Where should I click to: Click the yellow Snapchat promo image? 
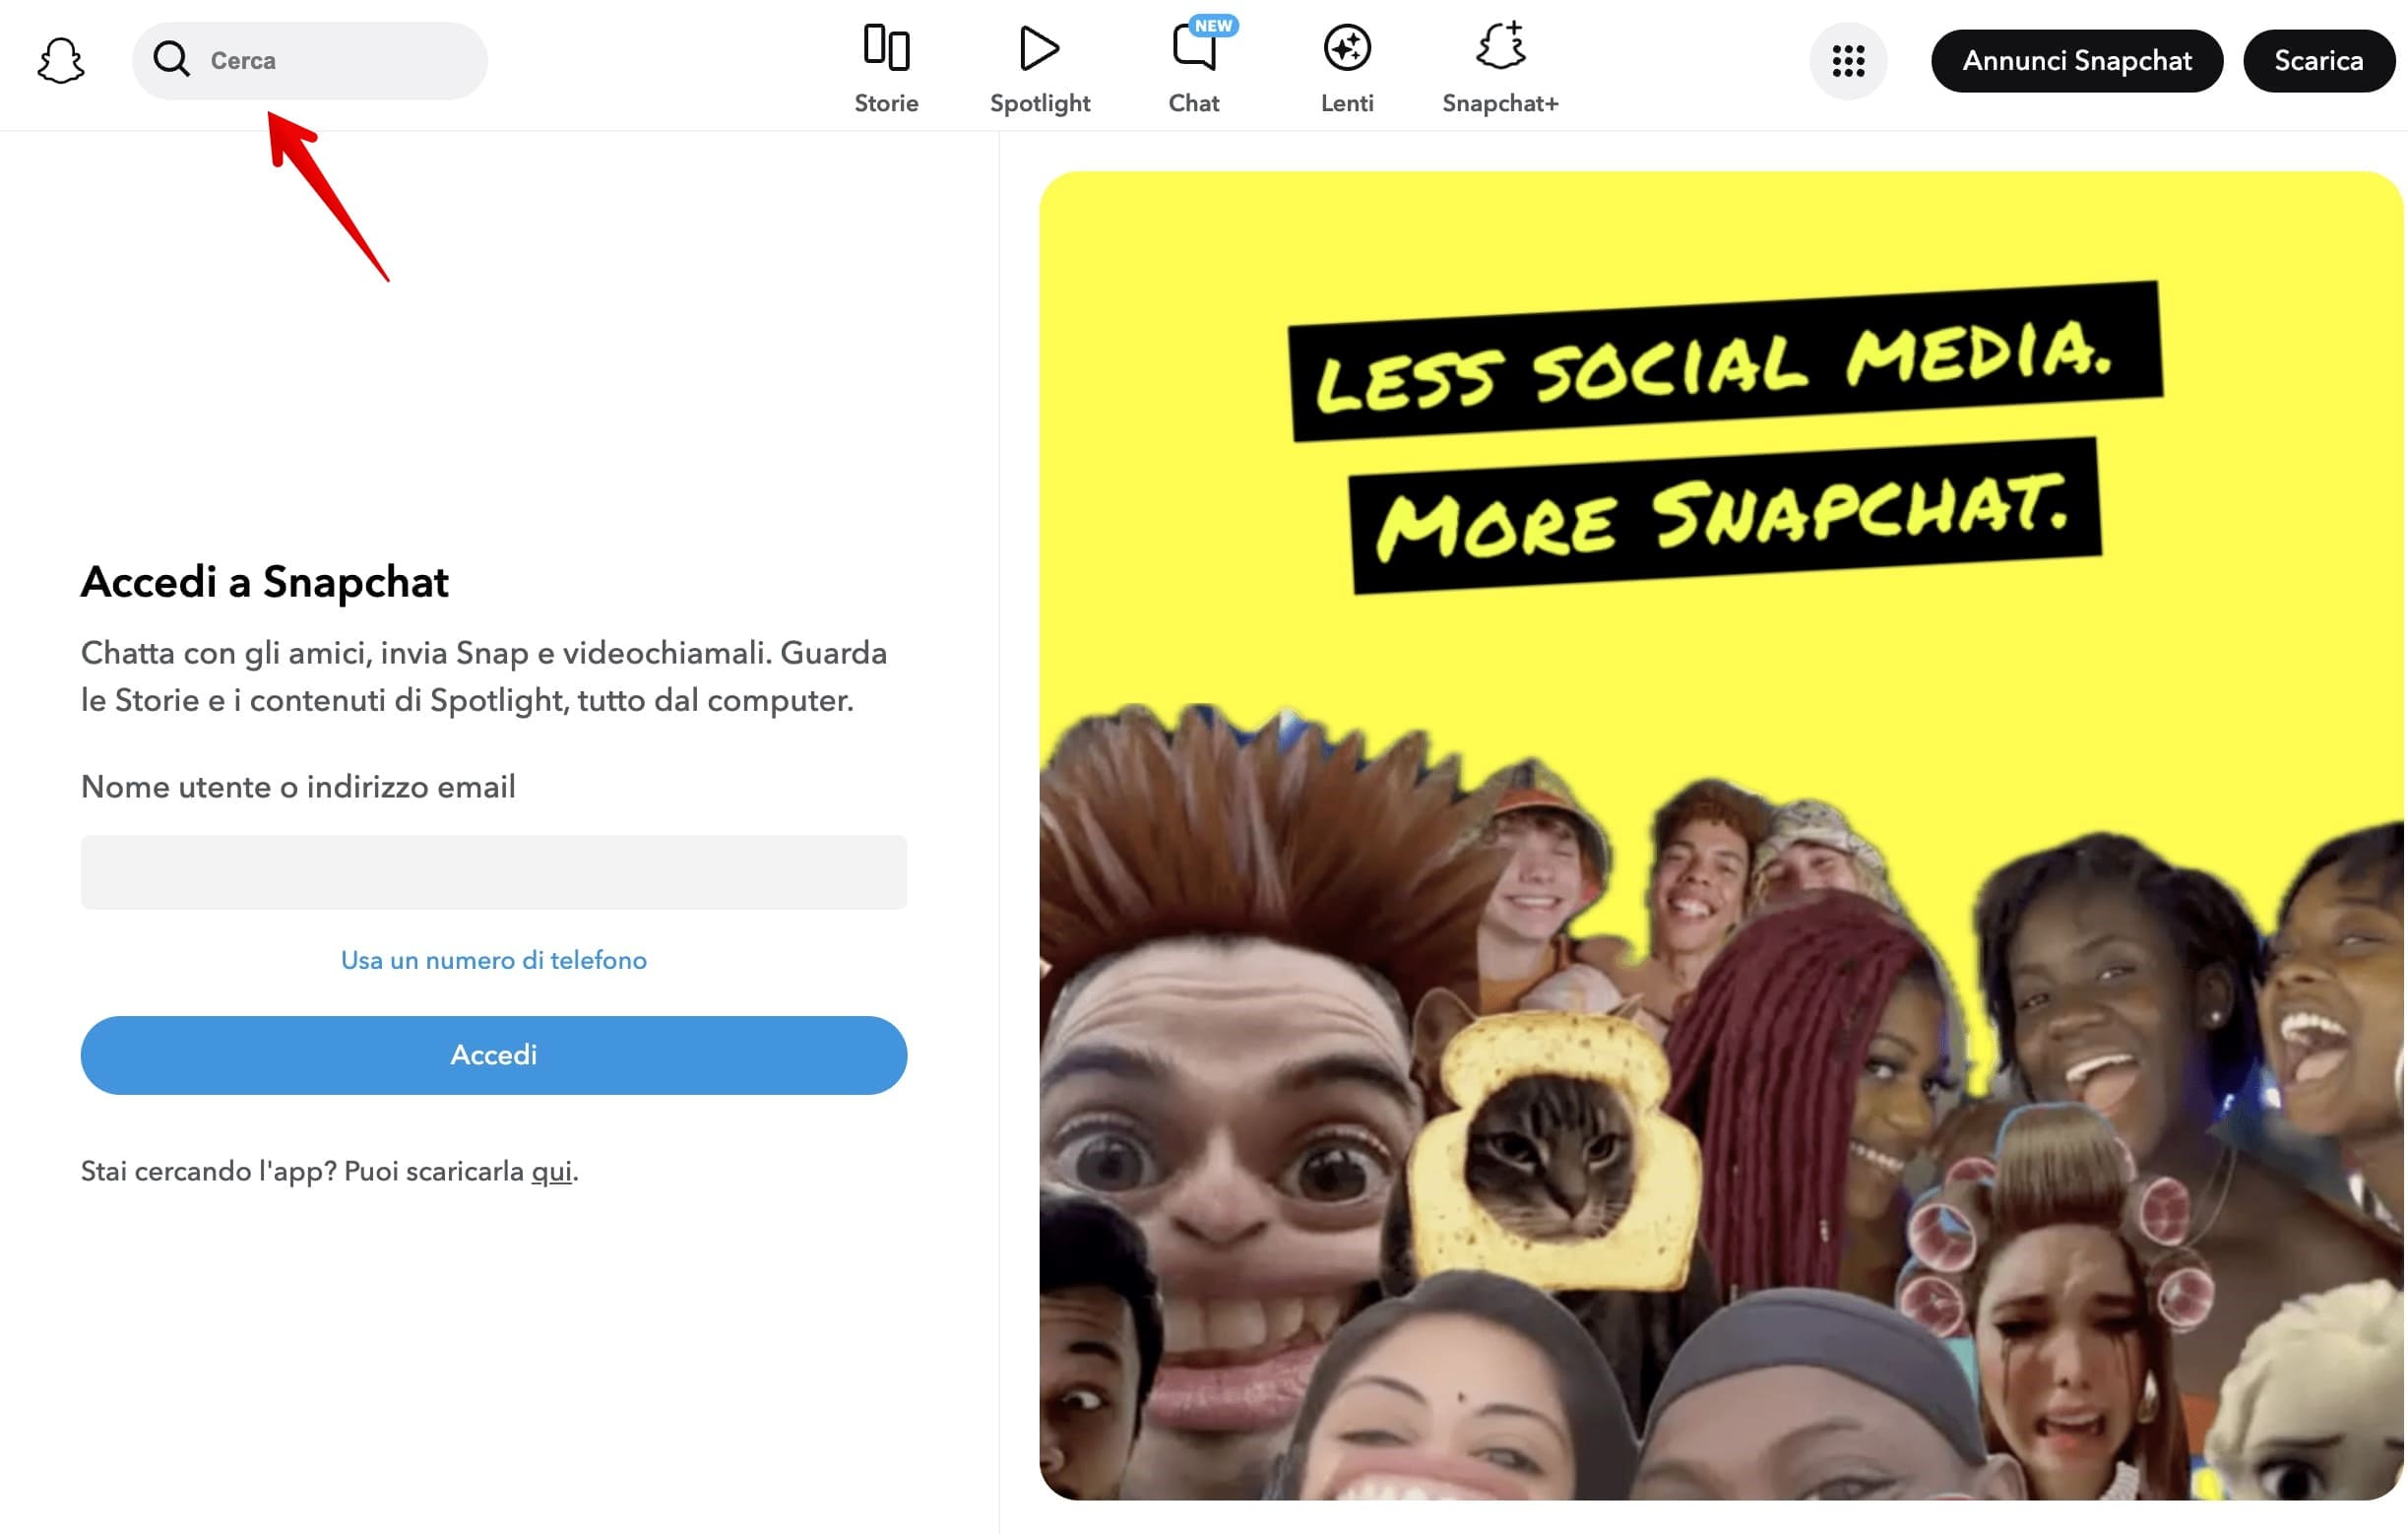pyautogui.click(x=1720, y=835)
